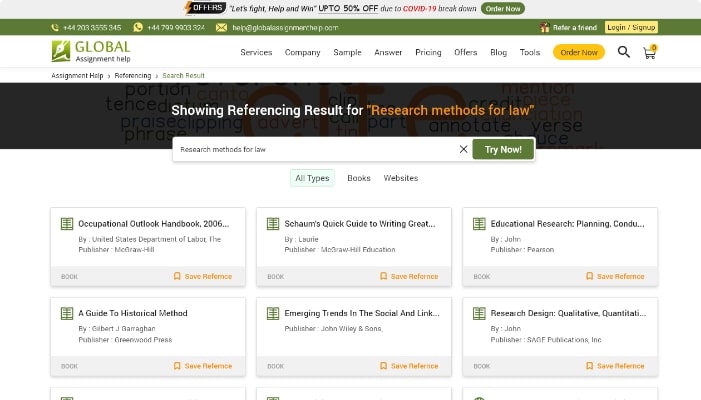Open the Schaum's Quick Guide to Writing title

click(360, 223)
